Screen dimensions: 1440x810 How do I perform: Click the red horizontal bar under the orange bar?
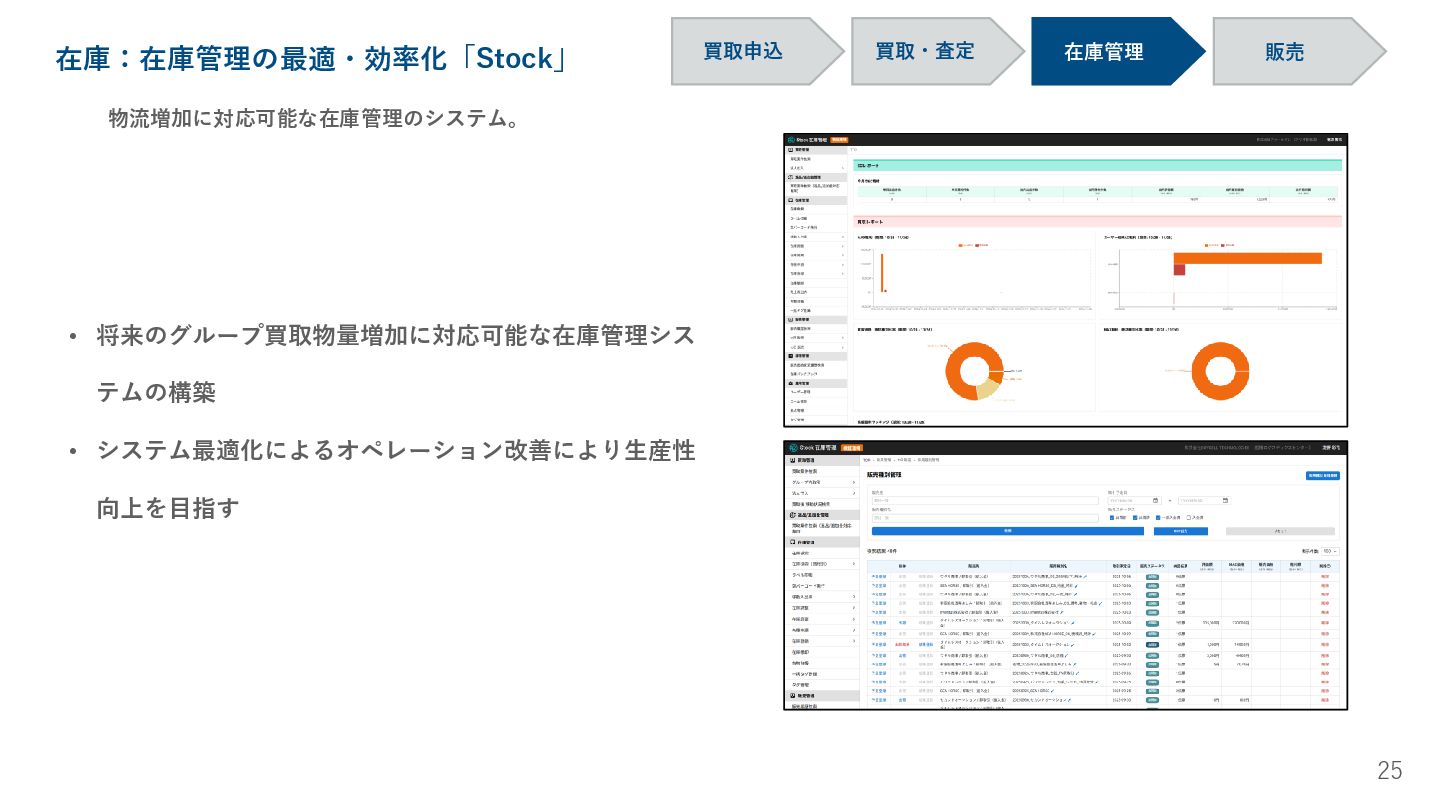coord(1179,270)
